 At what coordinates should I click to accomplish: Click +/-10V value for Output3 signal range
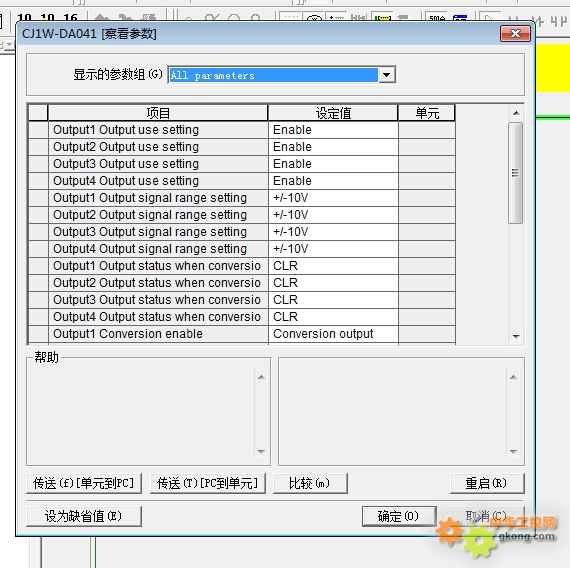333,232
